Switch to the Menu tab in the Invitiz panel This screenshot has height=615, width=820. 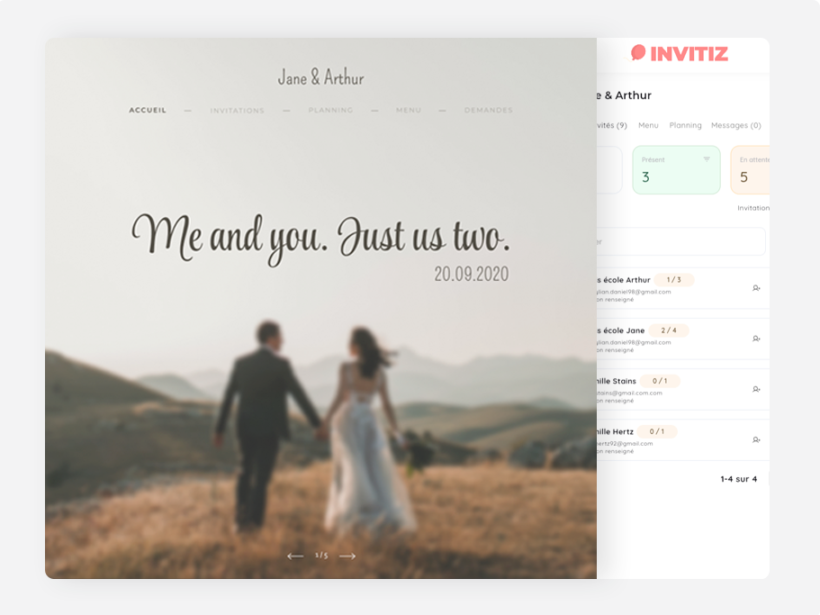click(648, 126)
